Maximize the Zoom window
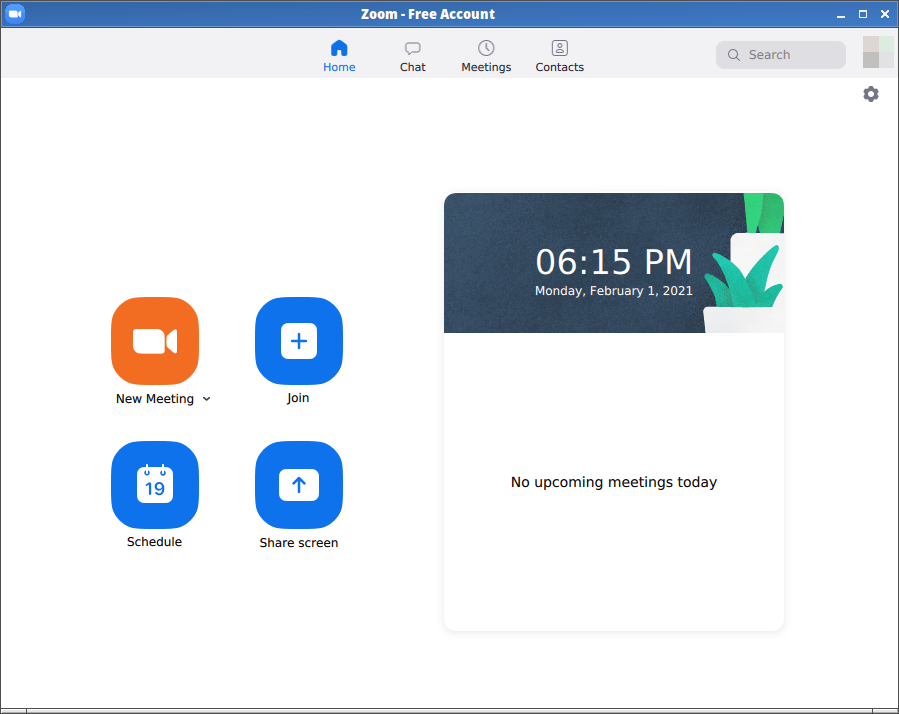Viewport: 899px width, 714px height. pyautogui.click(x=863, y=14)
